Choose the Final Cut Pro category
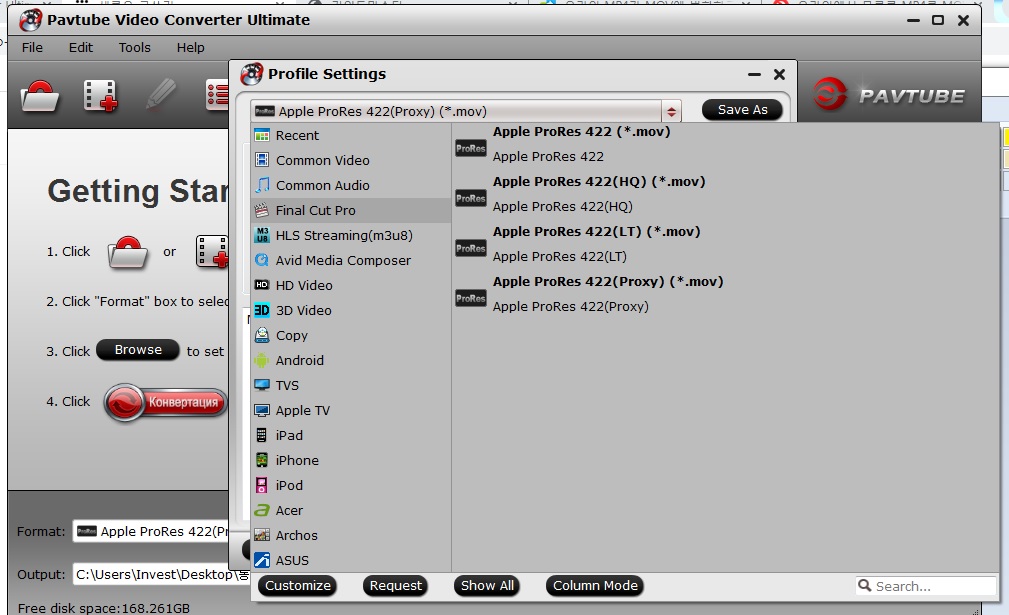Viewport: 1009px width, 615px height. [x=351, y=210]
